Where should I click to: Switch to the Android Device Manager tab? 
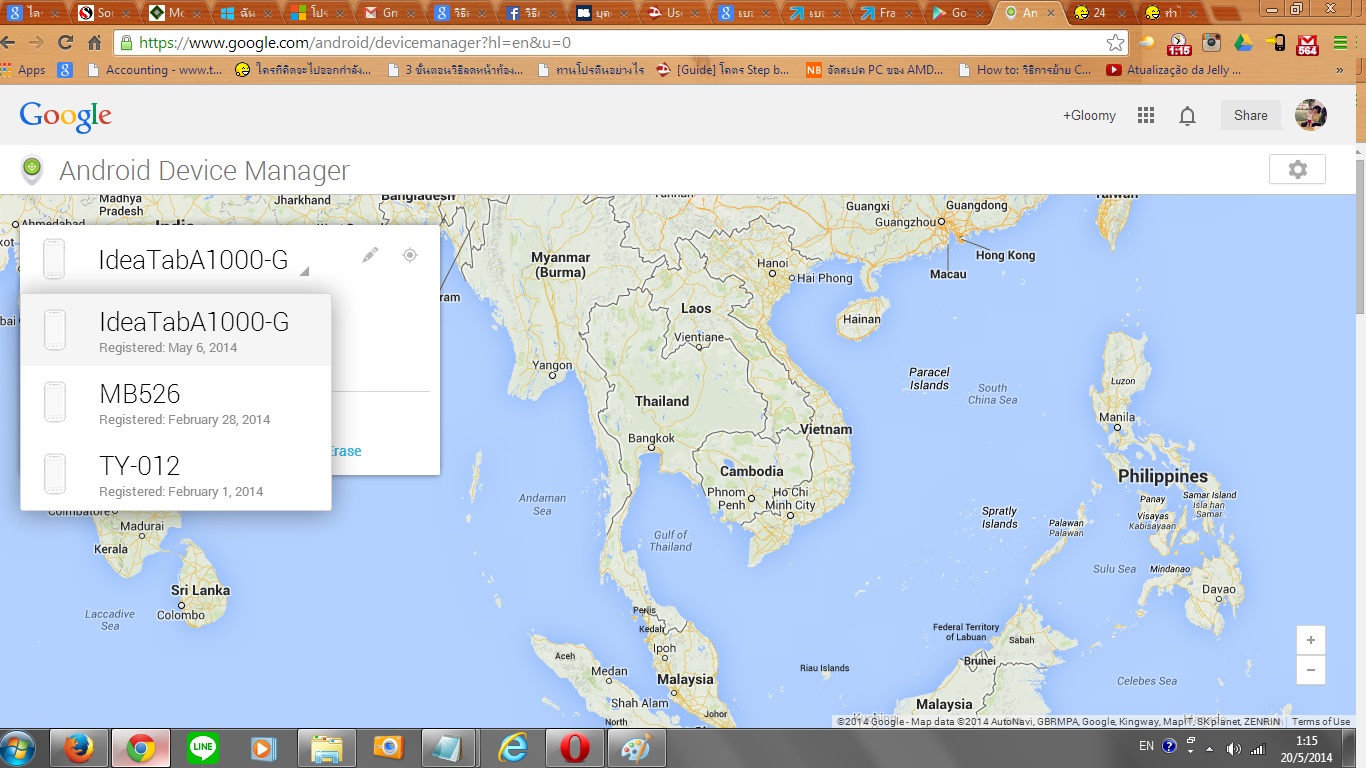coord(1029,13)
